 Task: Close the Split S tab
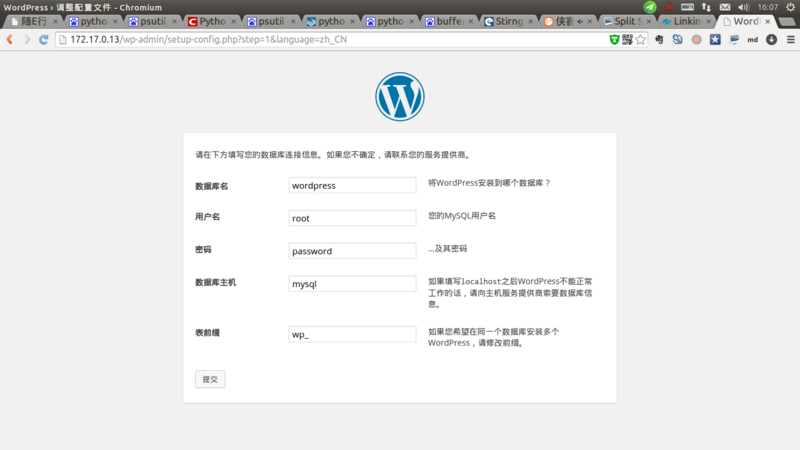648,21
